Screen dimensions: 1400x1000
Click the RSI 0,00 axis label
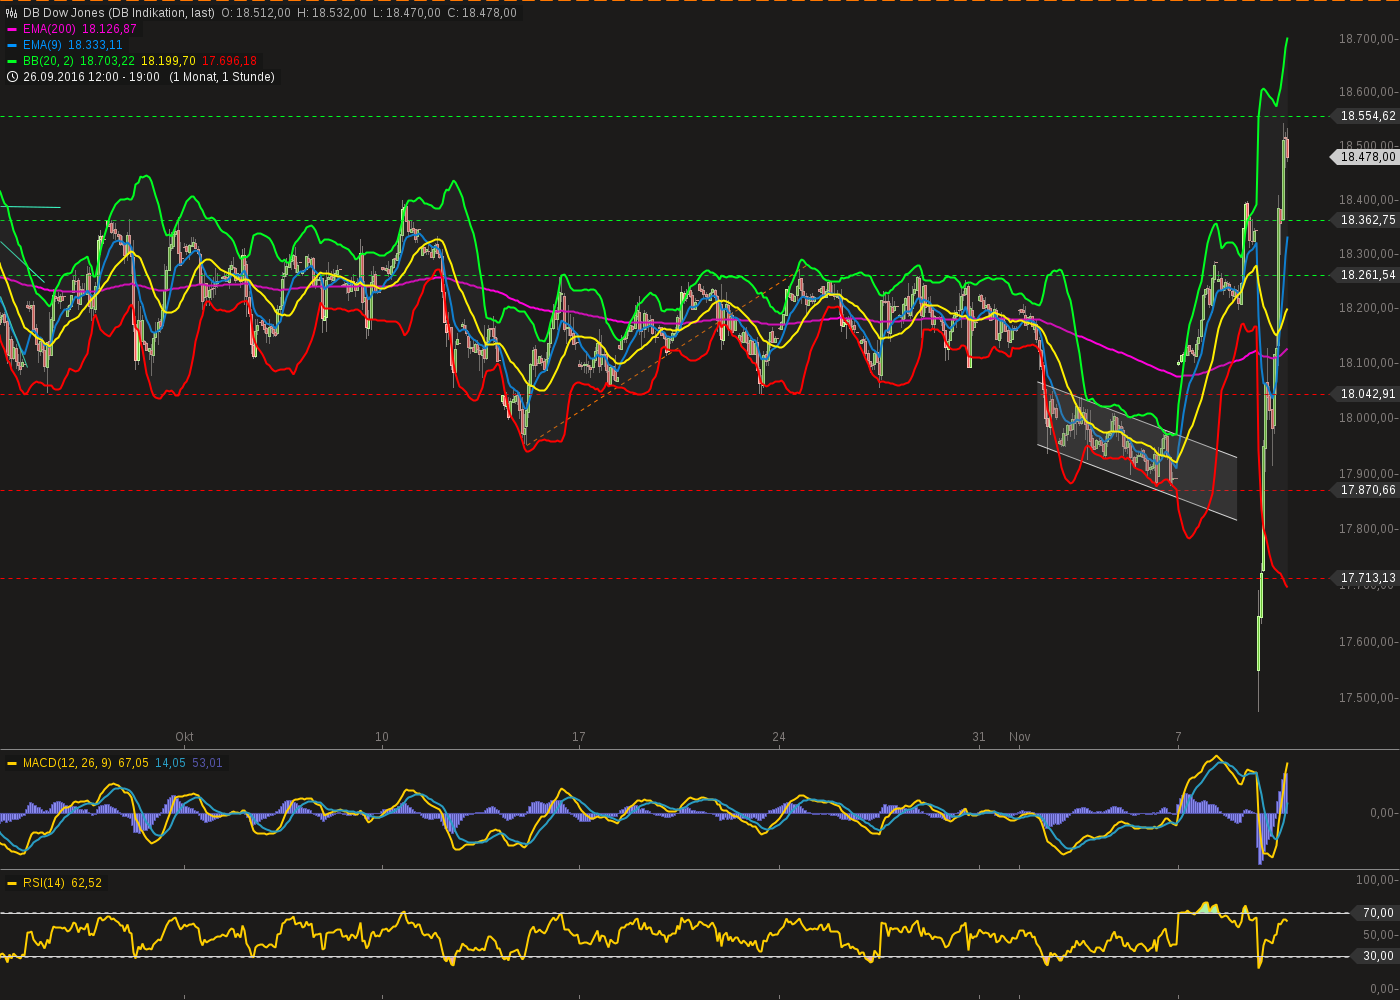pyautogui.click(x=1383, y=989)
